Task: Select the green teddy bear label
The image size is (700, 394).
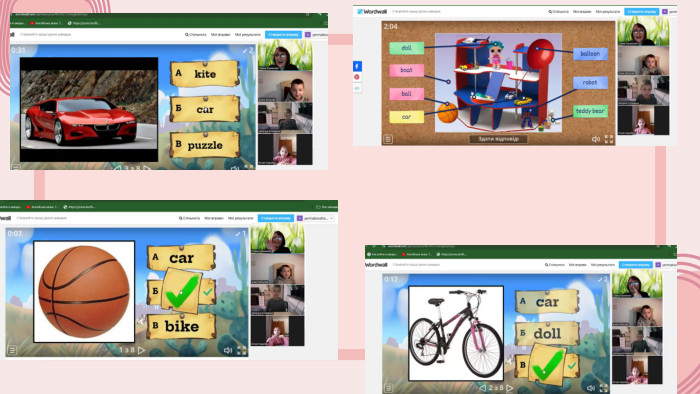Action: tap(590, 111)
